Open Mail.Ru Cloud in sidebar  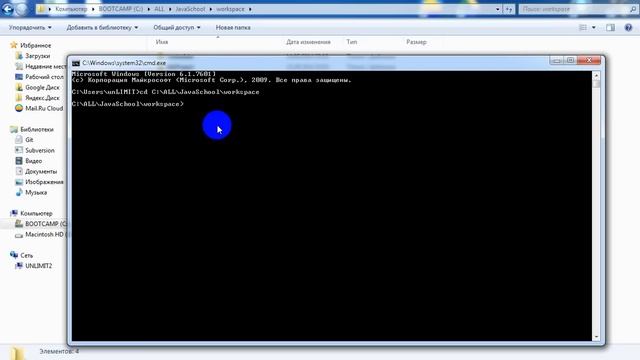[x=39, y=109]
